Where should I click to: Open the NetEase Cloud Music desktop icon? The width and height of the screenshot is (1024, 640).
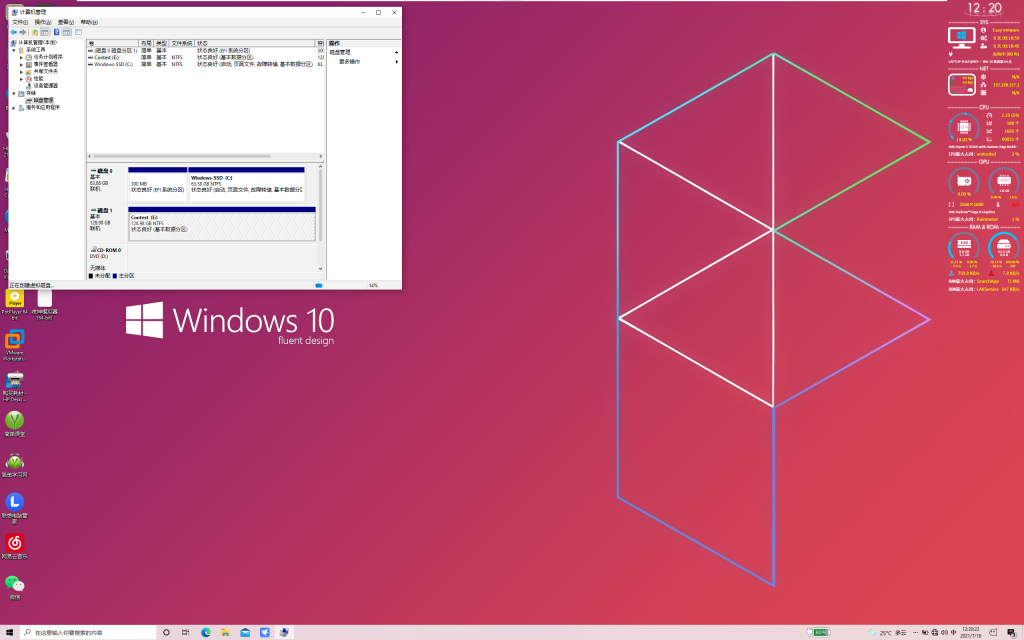[14, 547]
